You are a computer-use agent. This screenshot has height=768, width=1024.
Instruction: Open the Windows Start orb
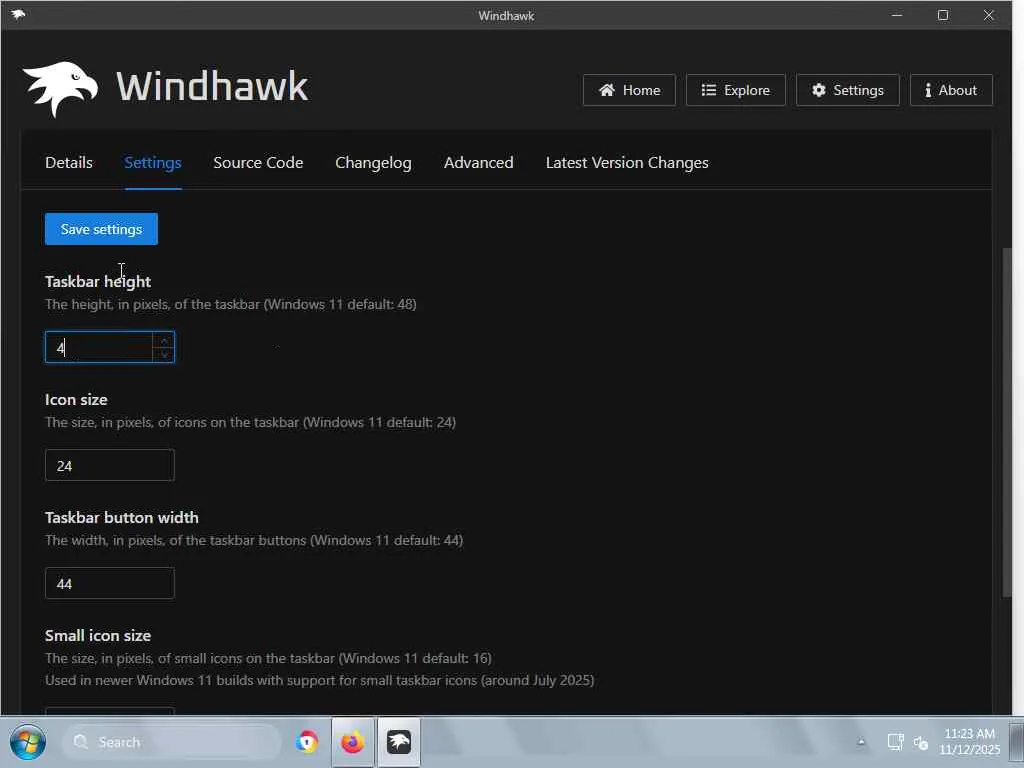pyautogui.click(x=28, y=743)
